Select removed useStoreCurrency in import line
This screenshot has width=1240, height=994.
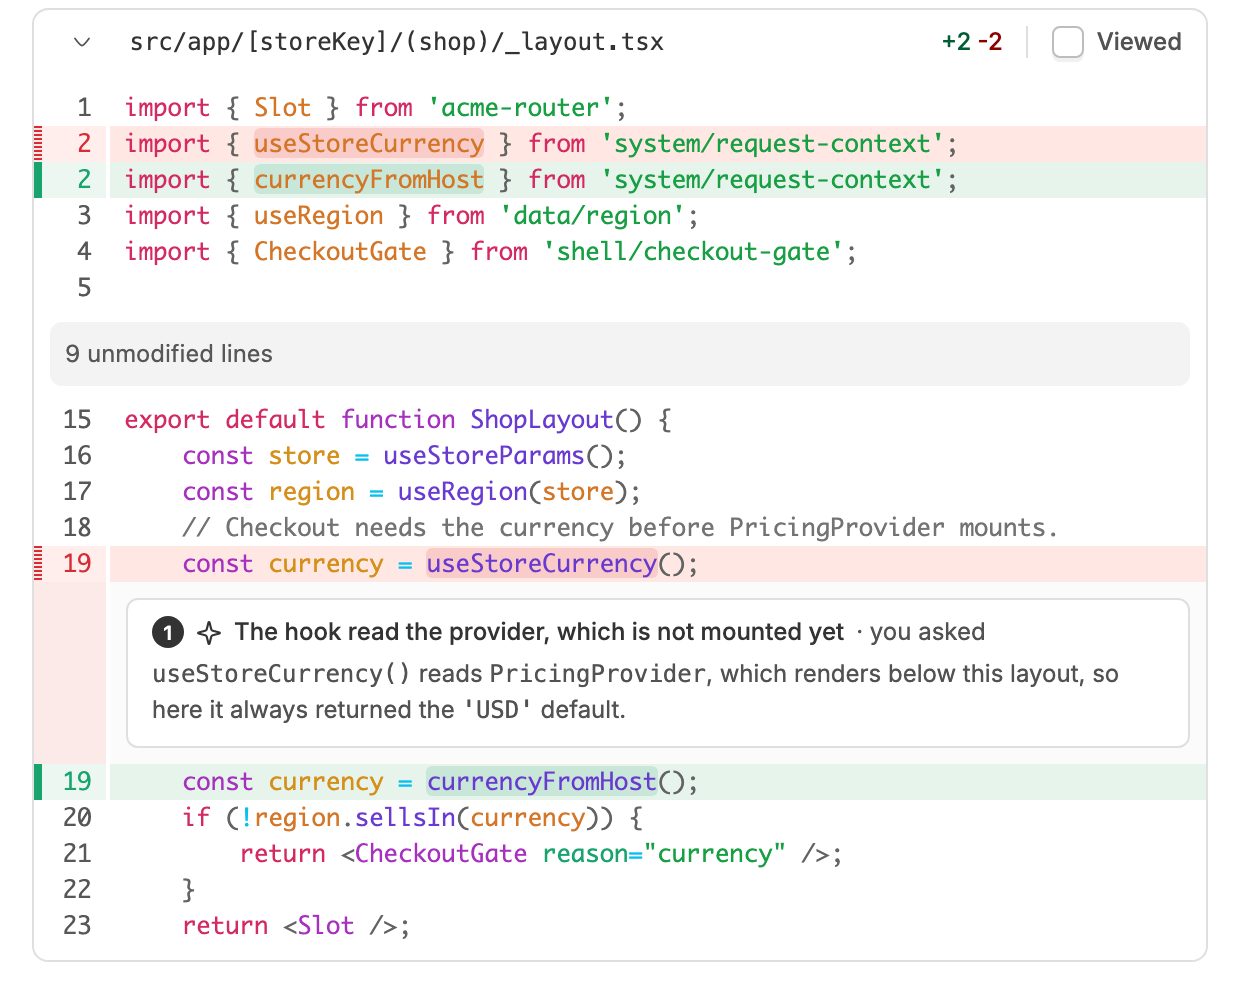point(369,144)
